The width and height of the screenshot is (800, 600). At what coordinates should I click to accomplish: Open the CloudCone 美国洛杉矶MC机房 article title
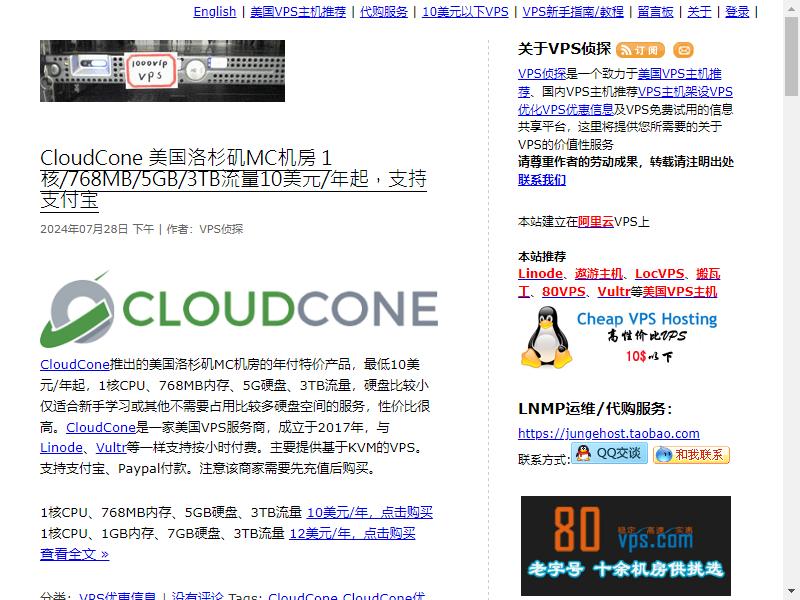233,179
